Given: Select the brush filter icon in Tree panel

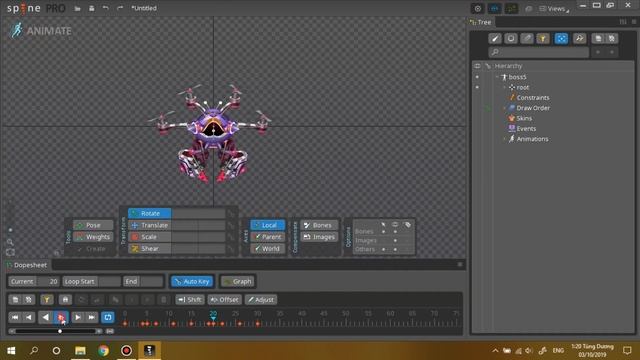Looking at the screenshot, I should (x=495, y=38).
